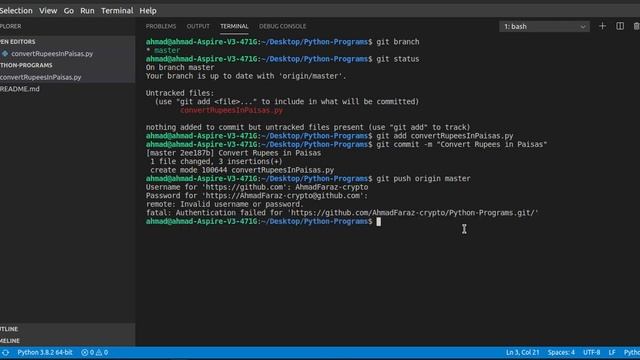Switch to the Output tab
The width and height of the screenshot is (640, 360).
click(x=198, y=26)
